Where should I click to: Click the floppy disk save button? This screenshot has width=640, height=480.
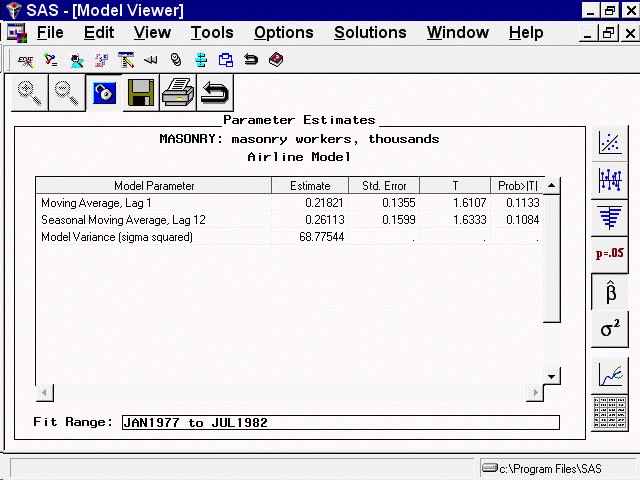141,93
